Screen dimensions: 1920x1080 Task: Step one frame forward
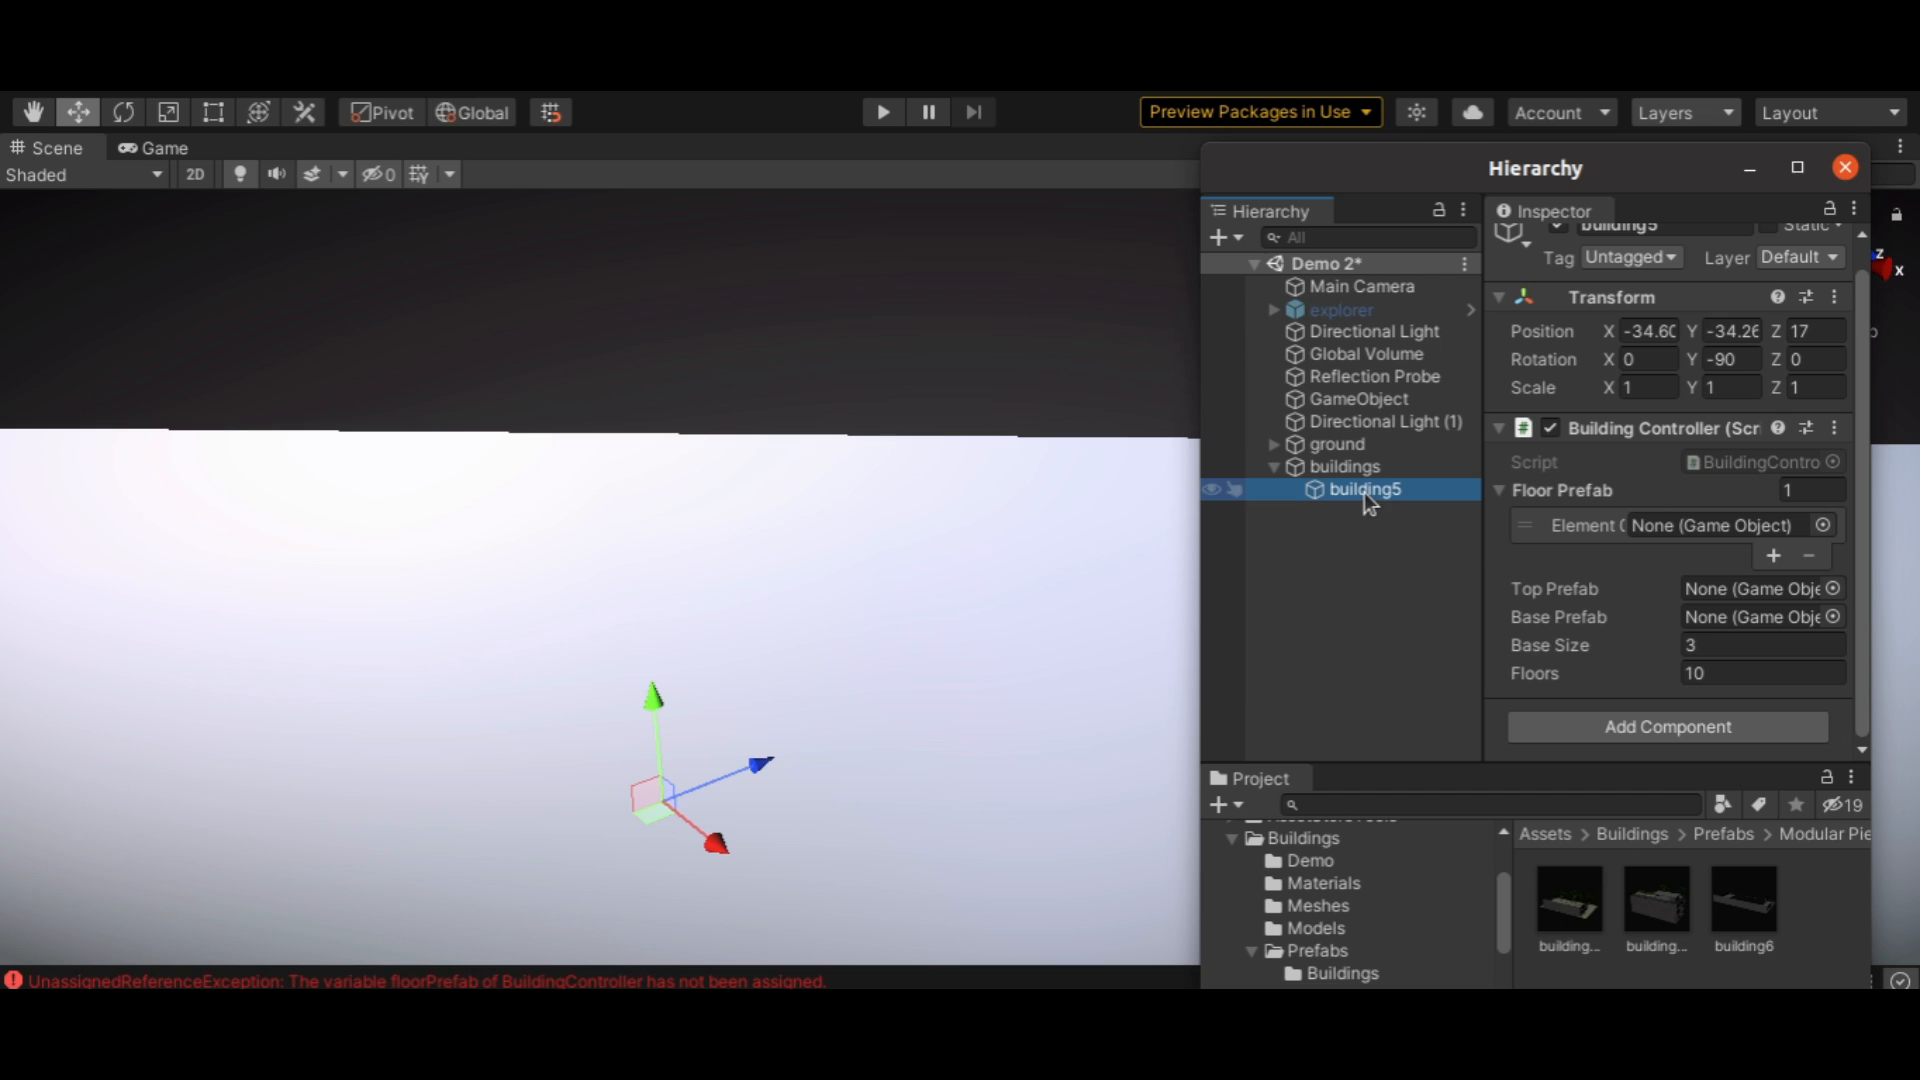974,112
